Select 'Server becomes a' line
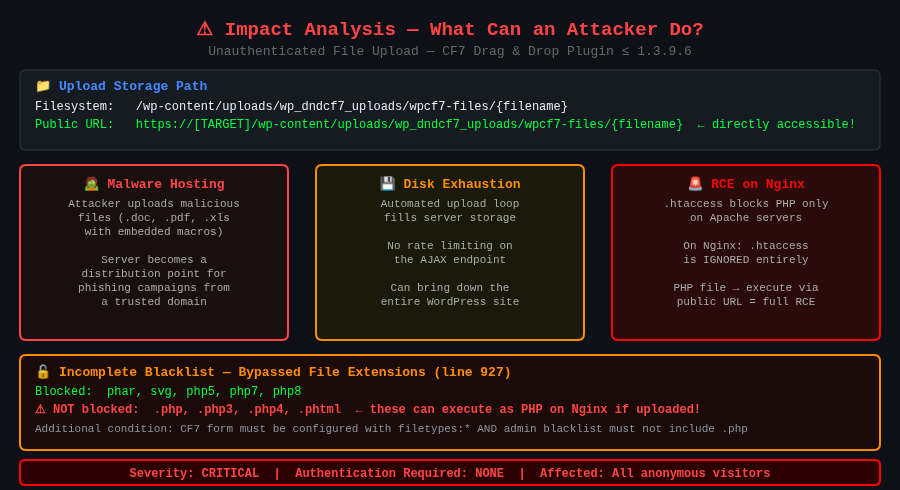Viewport: 900px width, 490px height. coord(154,259)
